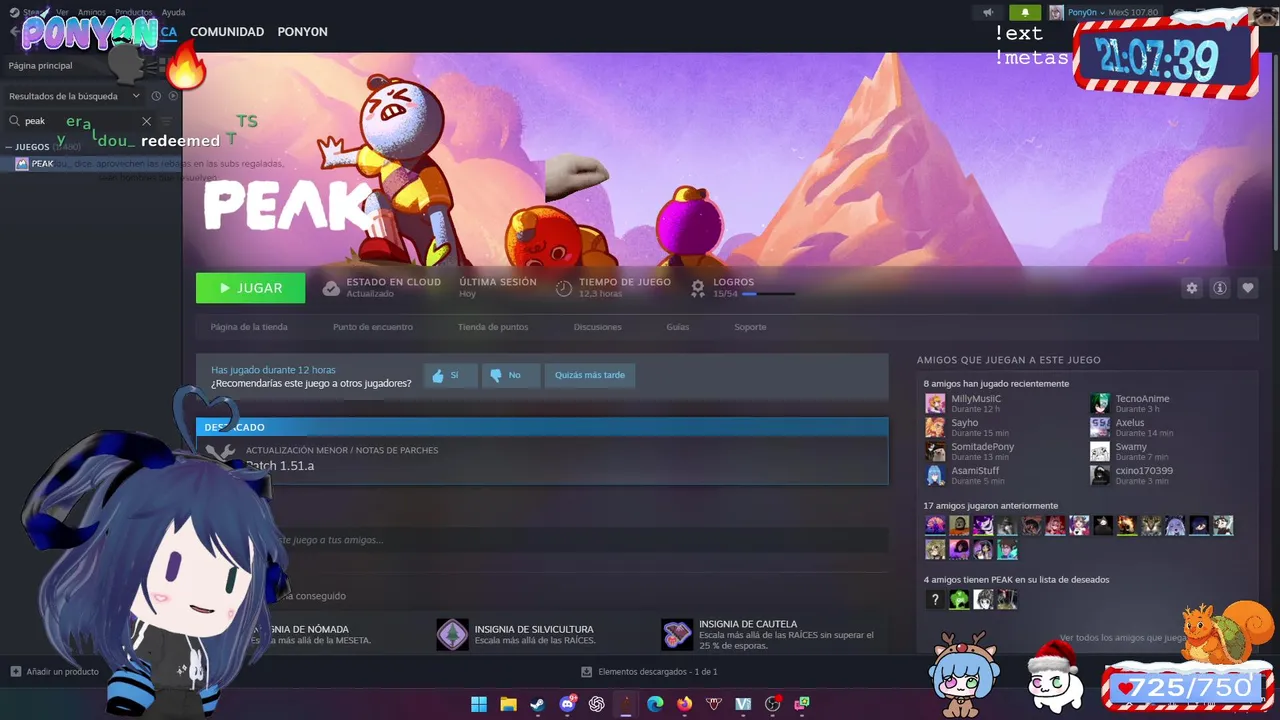The image size is (1280, 720).
Task: Open ChatGPT from the taskbar
Action: 597,704
